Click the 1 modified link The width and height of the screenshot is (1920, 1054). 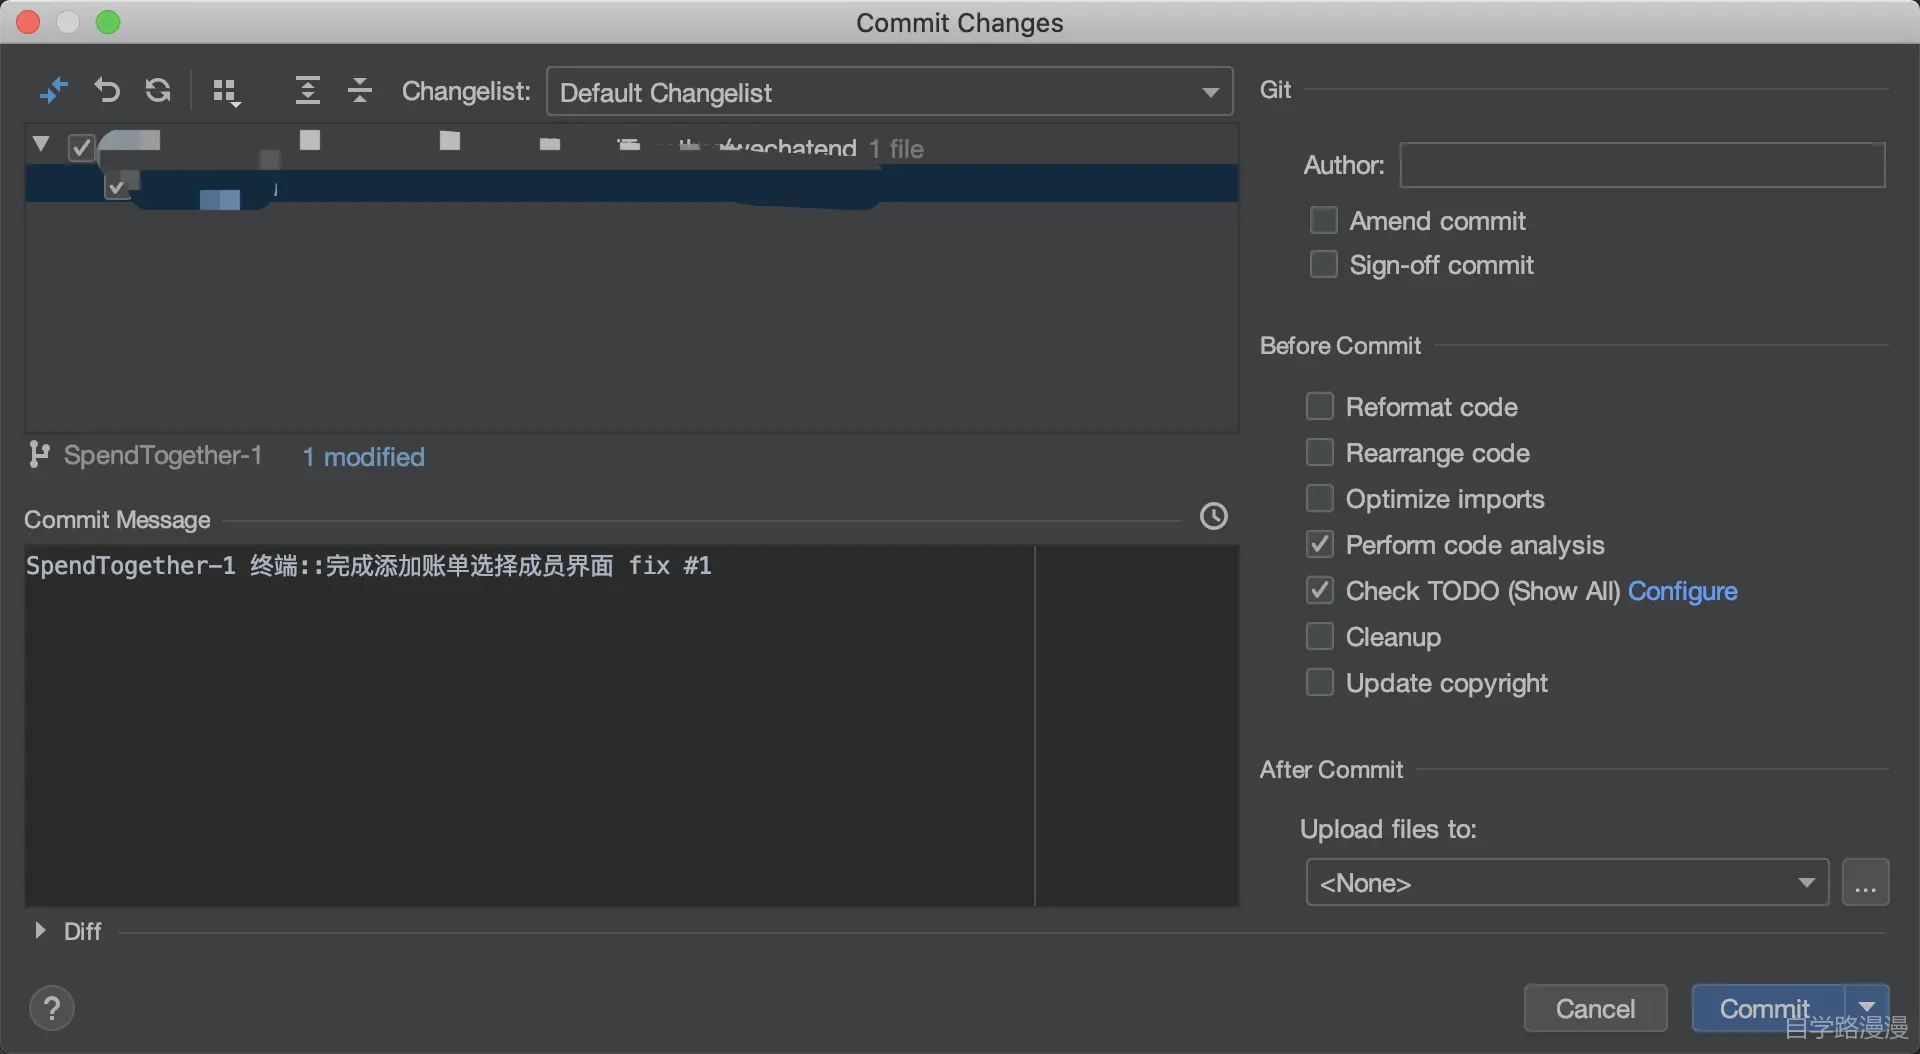pyautogui.click(x=363, y=457)
